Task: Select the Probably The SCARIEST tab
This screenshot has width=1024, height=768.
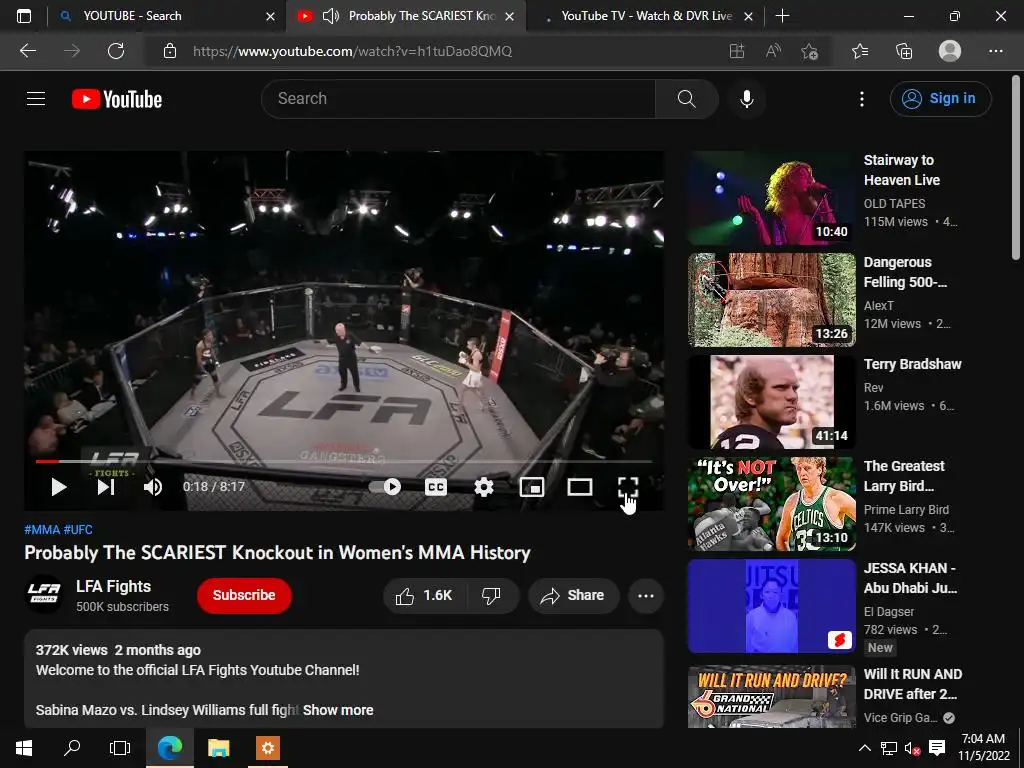Action: coord(405,16)
